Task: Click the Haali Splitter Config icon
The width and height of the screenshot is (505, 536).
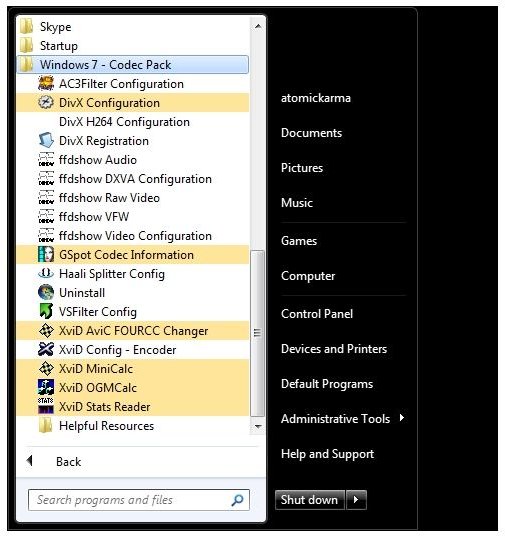Action: pos(46,273)
